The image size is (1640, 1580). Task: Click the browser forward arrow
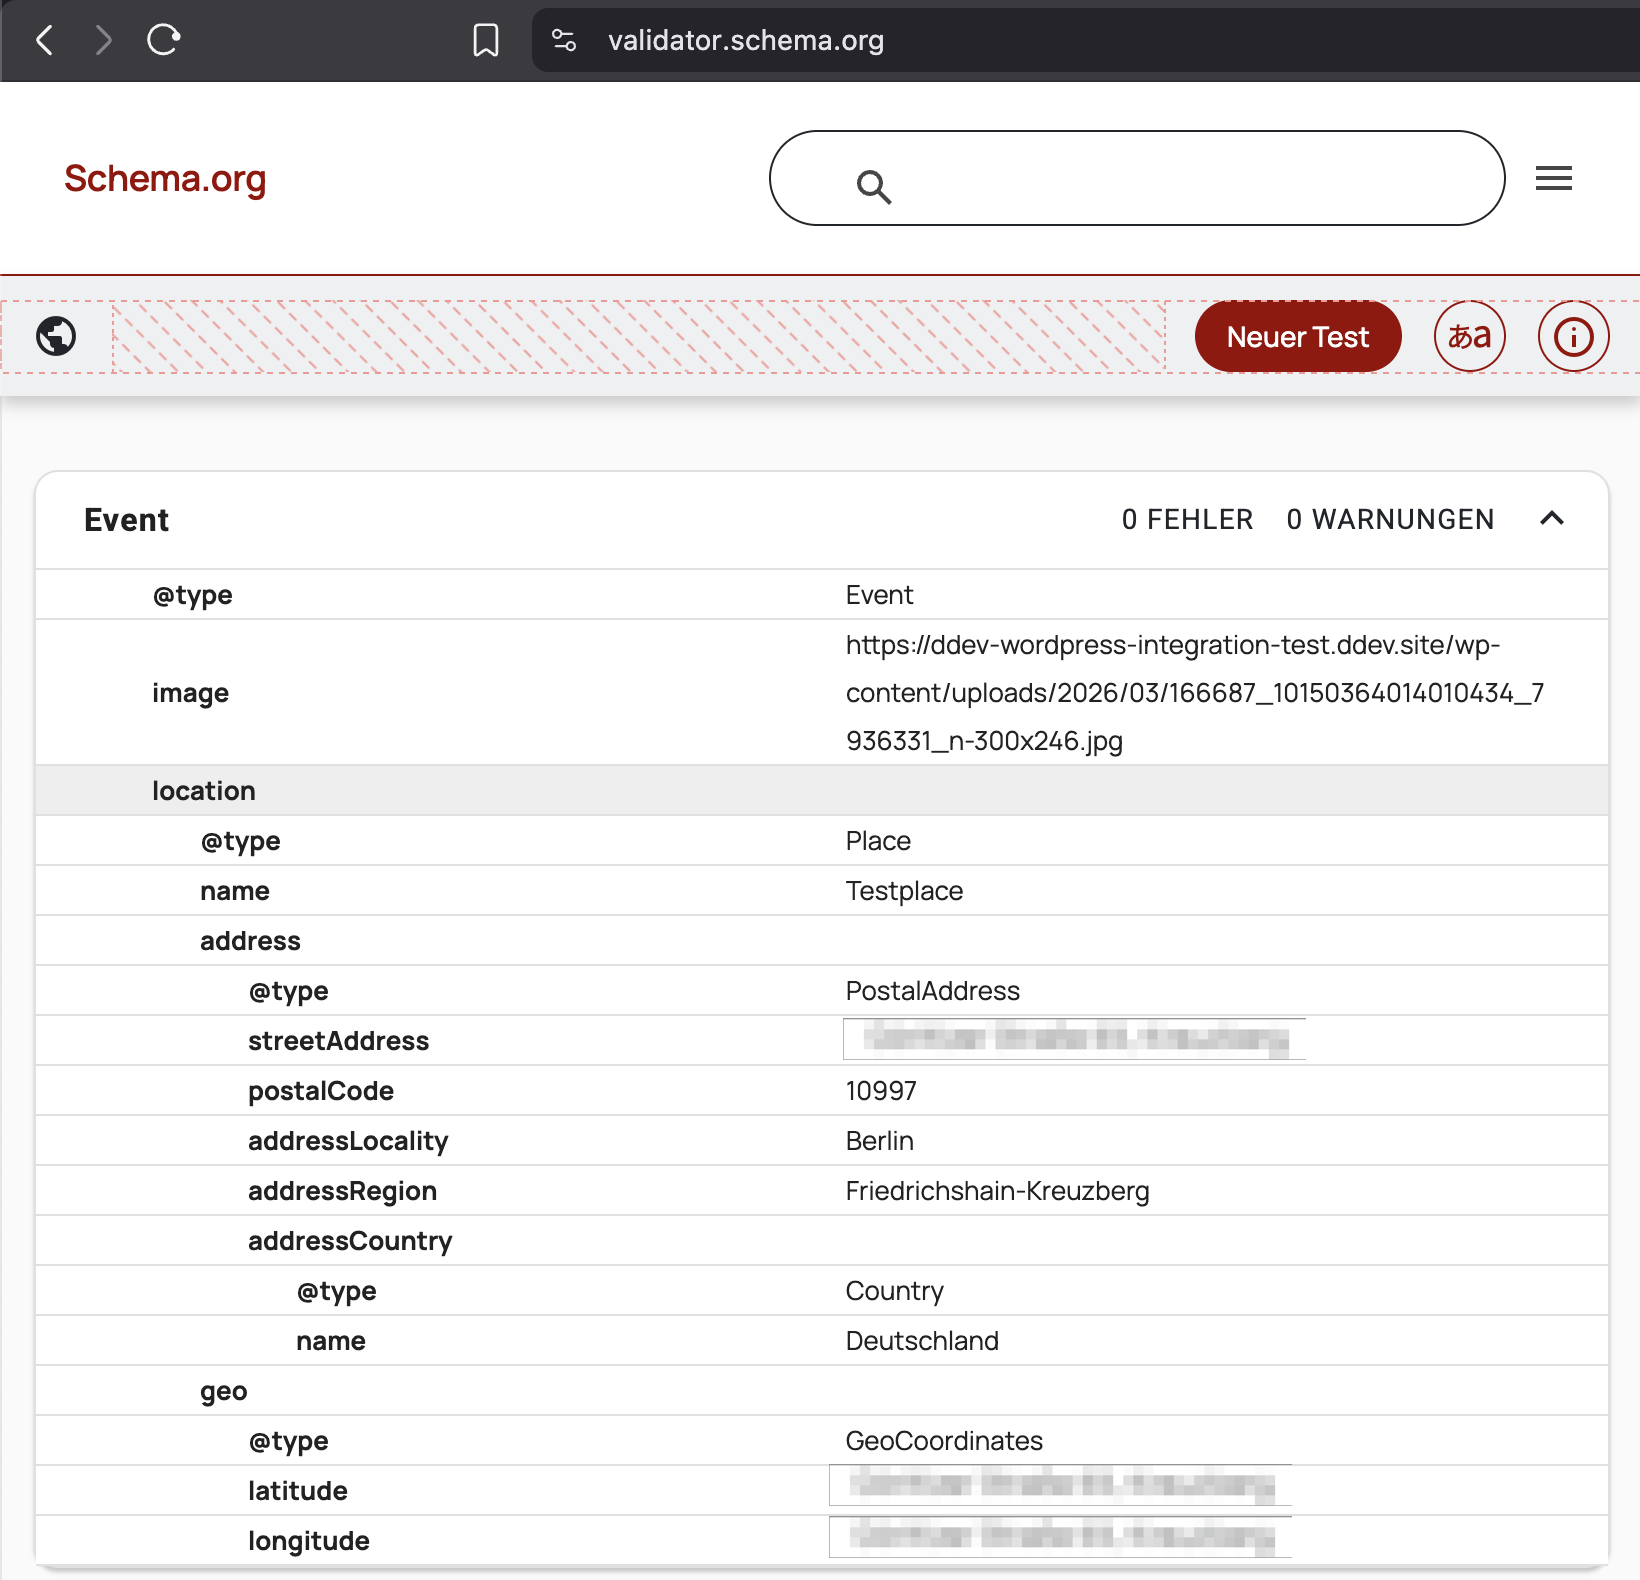[x=103, y=40]
